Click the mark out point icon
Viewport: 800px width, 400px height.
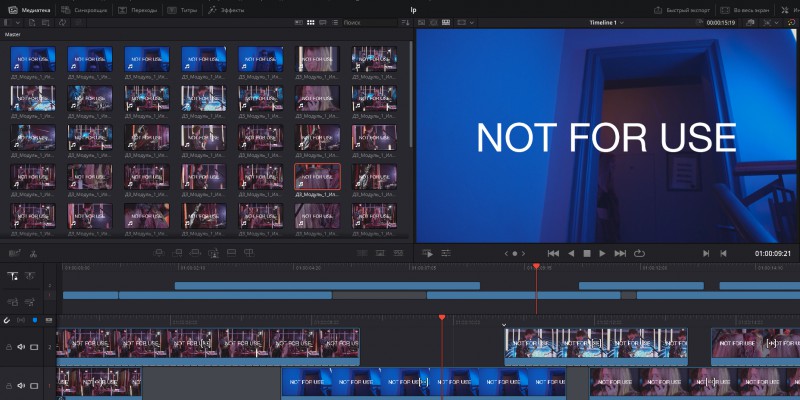point(723,253)
